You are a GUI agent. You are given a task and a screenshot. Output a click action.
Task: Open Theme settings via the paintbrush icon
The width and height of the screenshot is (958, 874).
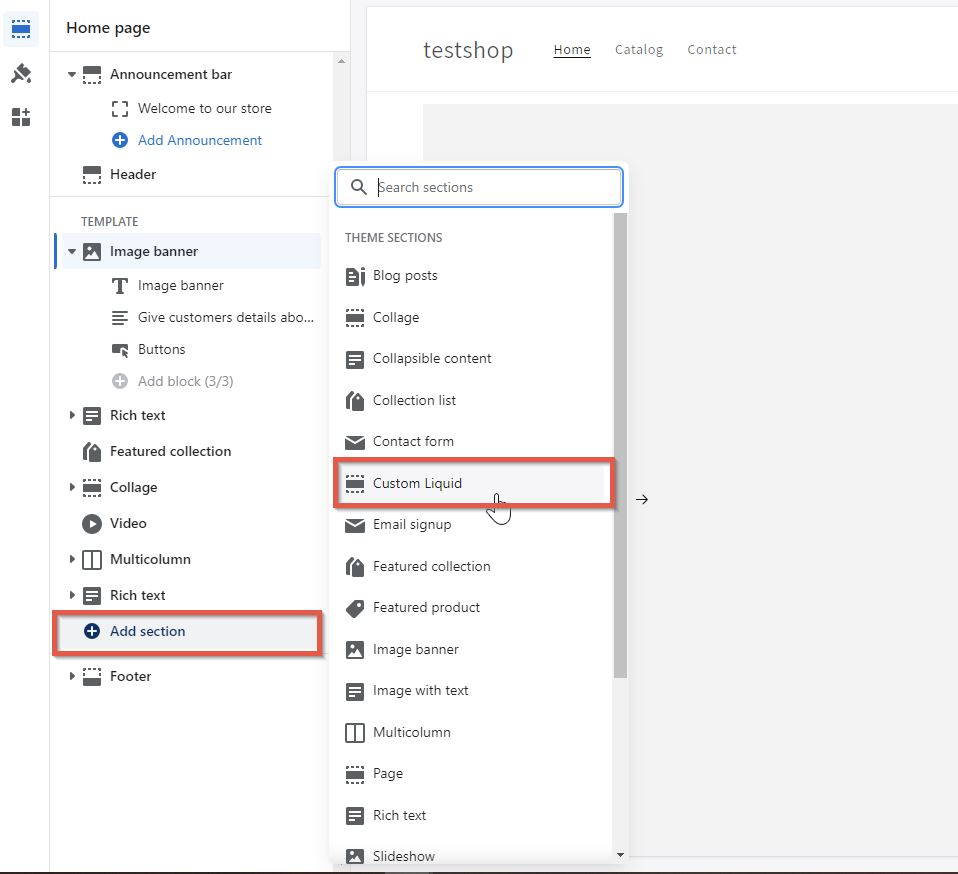point(21,73)
